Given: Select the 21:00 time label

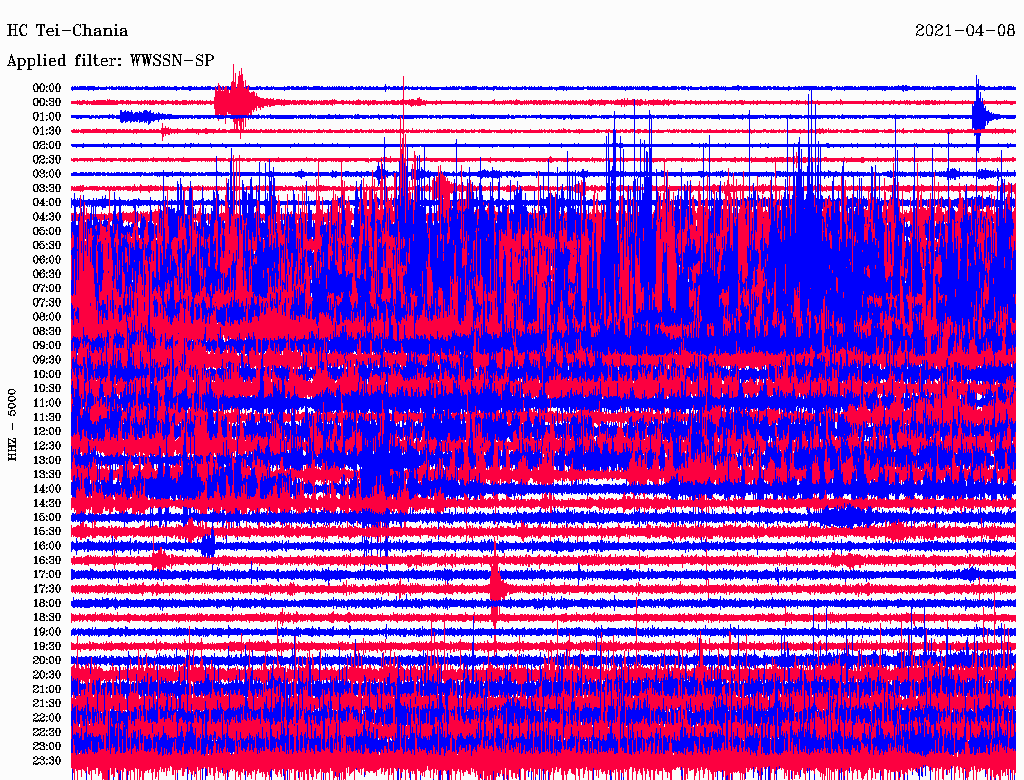Looking at the screenshot, I should (x=48, y=689).
